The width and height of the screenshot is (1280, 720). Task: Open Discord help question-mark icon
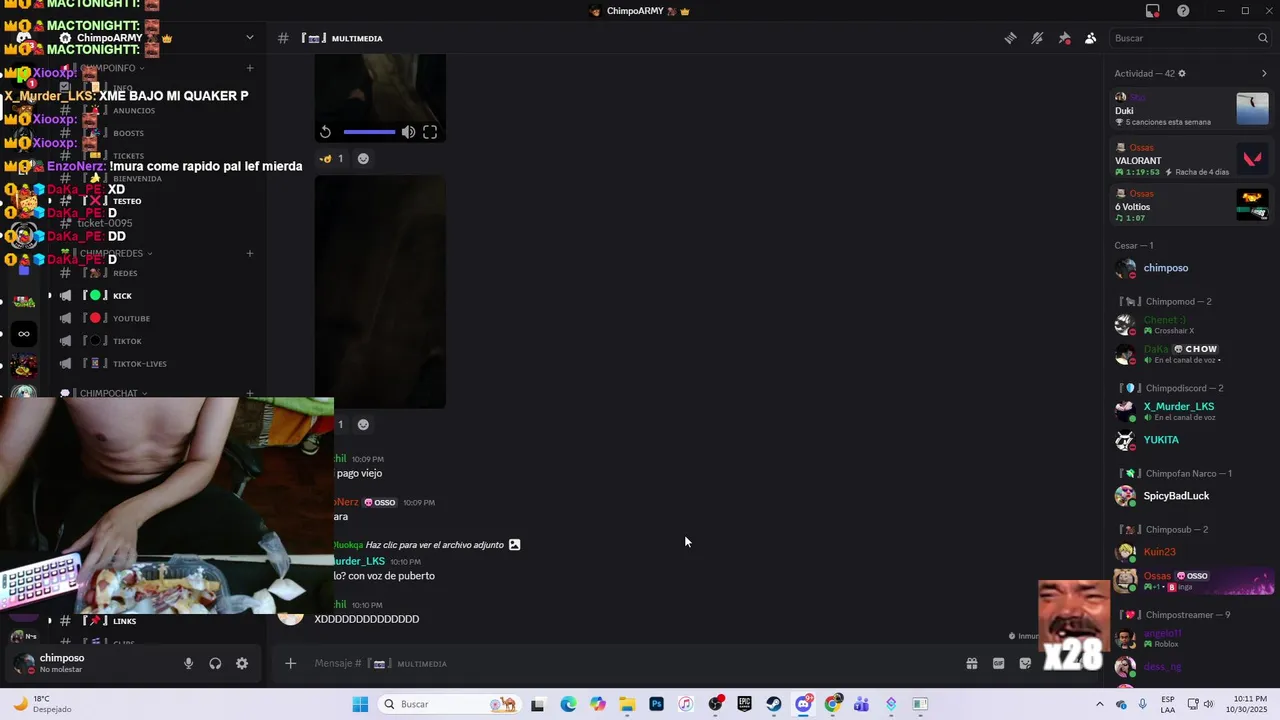[1183, 11]
